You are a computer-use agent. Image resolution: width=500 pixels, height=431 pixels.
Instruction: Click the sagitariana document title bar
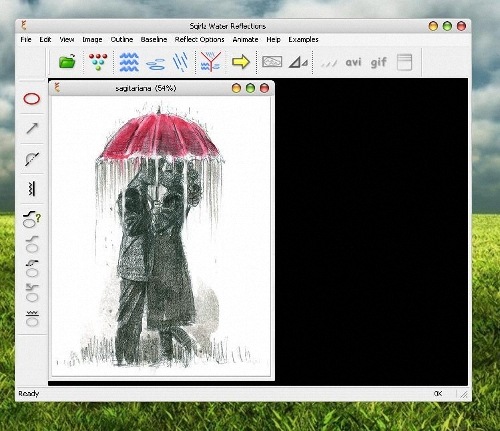162,88
